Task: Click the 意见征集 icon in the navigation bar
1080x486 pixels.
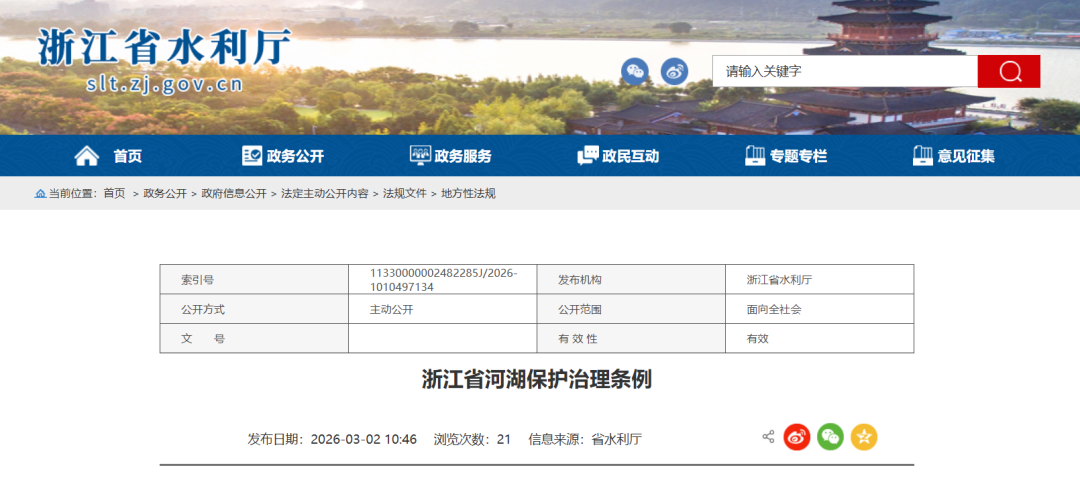Action: pyautogui.click(x=923, y=156)
